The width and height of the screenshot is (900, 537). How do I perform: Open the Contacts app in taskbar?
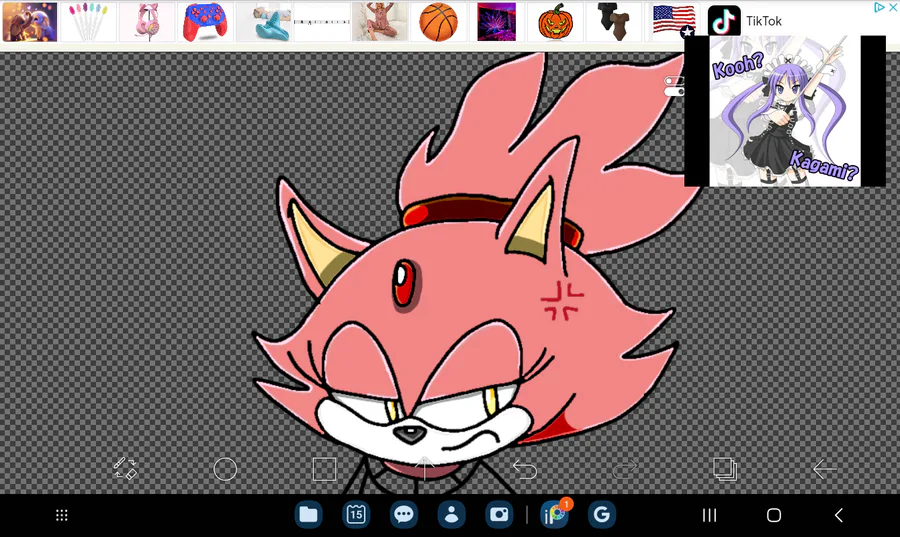point(451,515)
